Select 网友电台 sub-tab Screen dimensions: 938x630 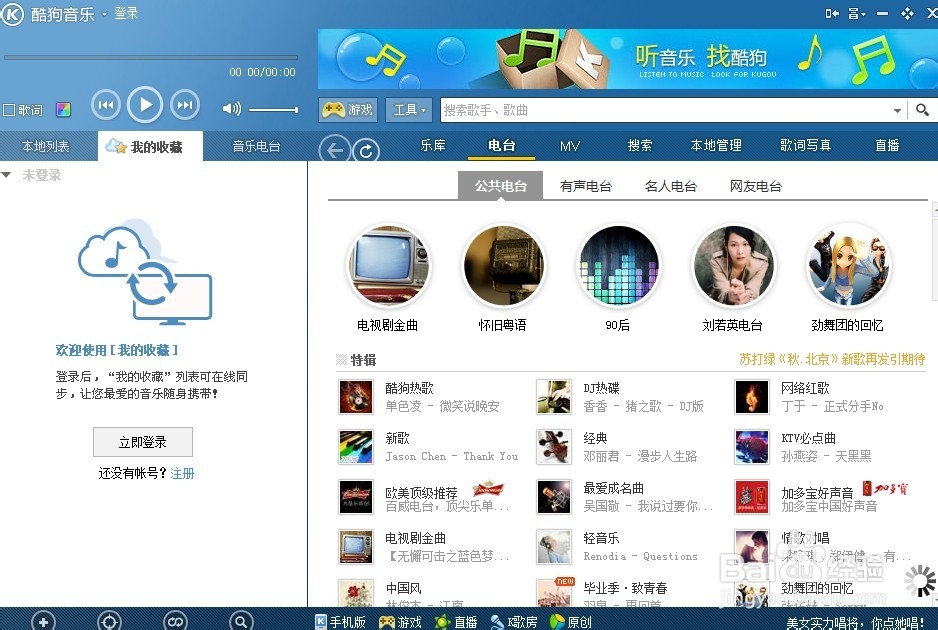click(756, 186)
